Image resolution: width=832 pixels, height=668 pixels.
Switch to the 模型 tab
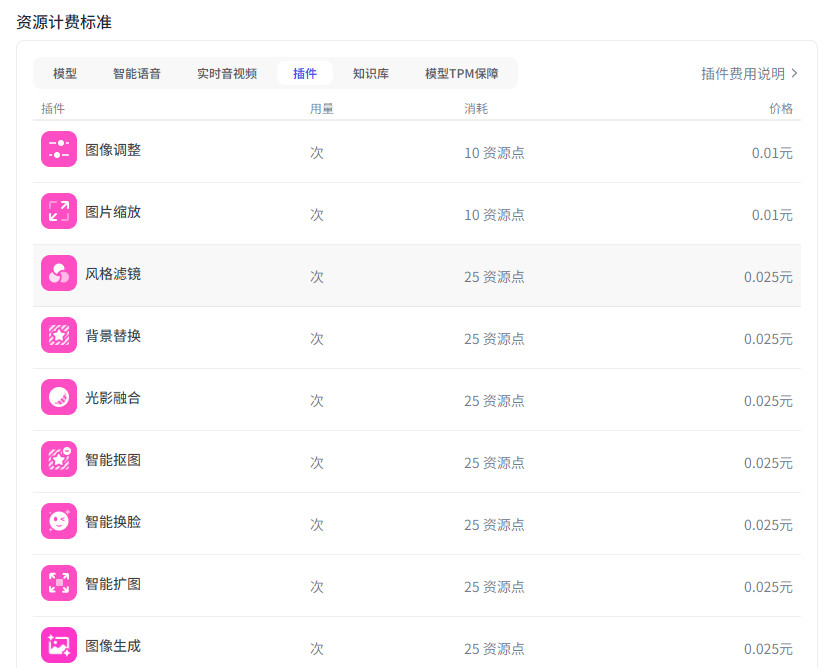[x=65, y=73]
